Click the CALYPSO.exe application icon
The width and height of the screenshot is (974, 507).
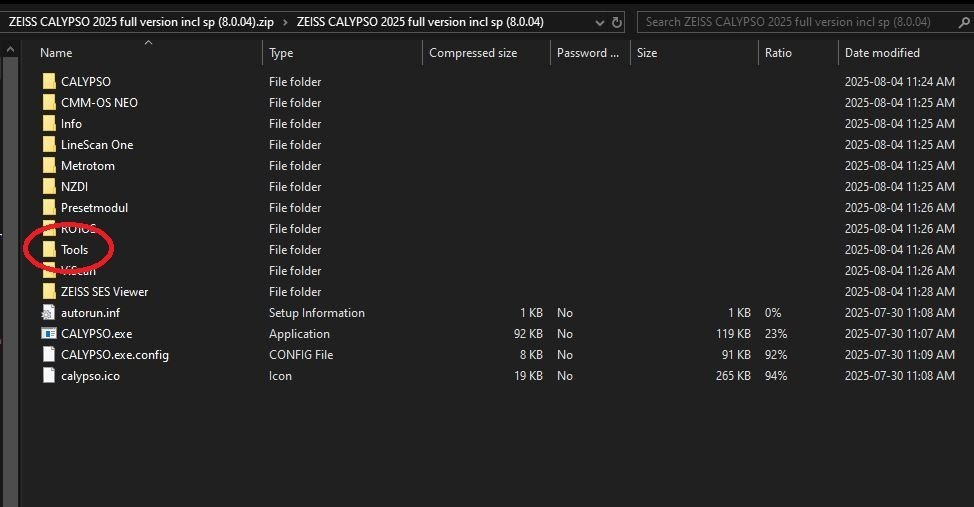(x=49, y=334)
